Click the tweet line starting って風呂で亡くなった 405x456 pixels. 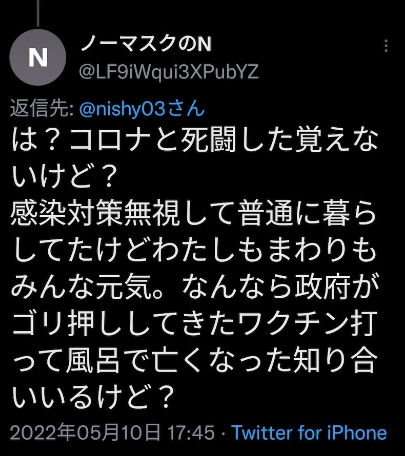click(x=194, y=361)
